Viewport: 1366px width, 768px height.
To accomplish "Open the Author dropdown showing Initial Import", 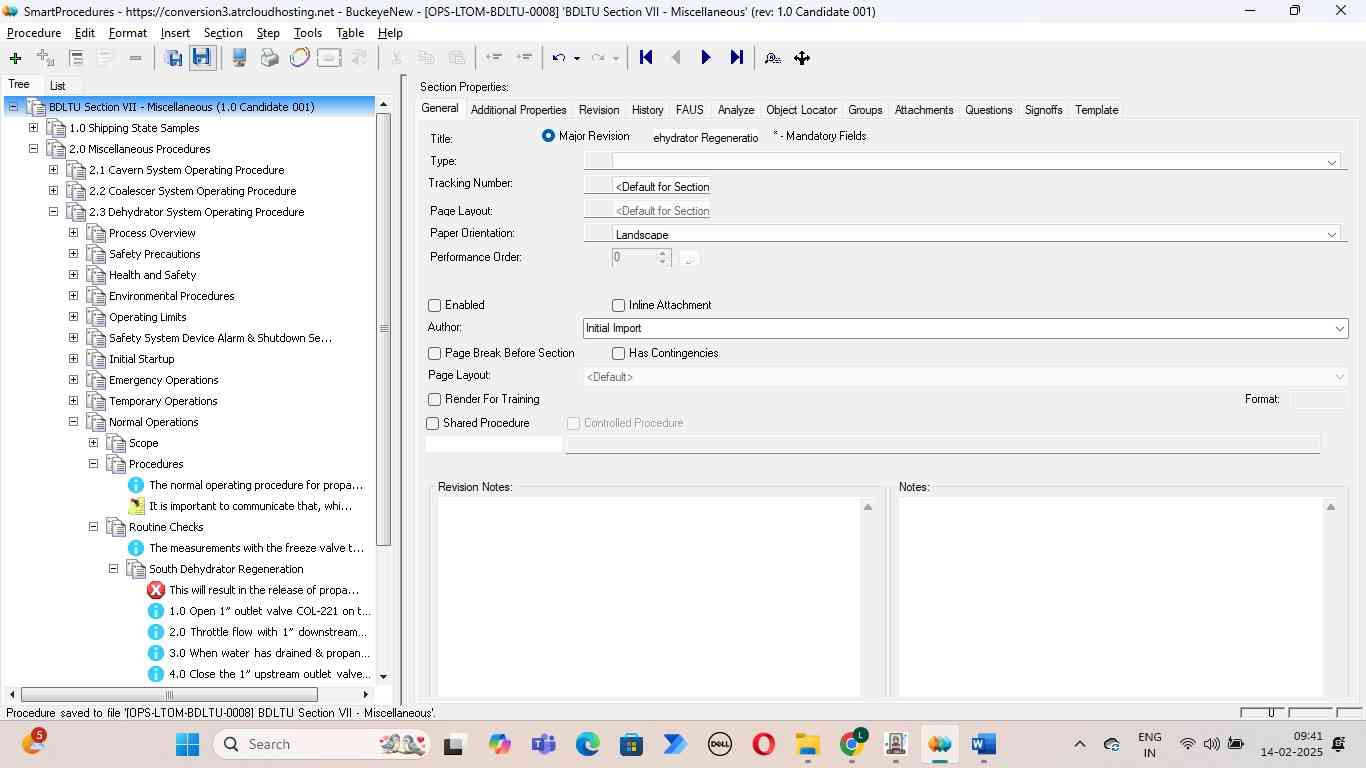I will pyautogui.click(x=1339, y=328).
